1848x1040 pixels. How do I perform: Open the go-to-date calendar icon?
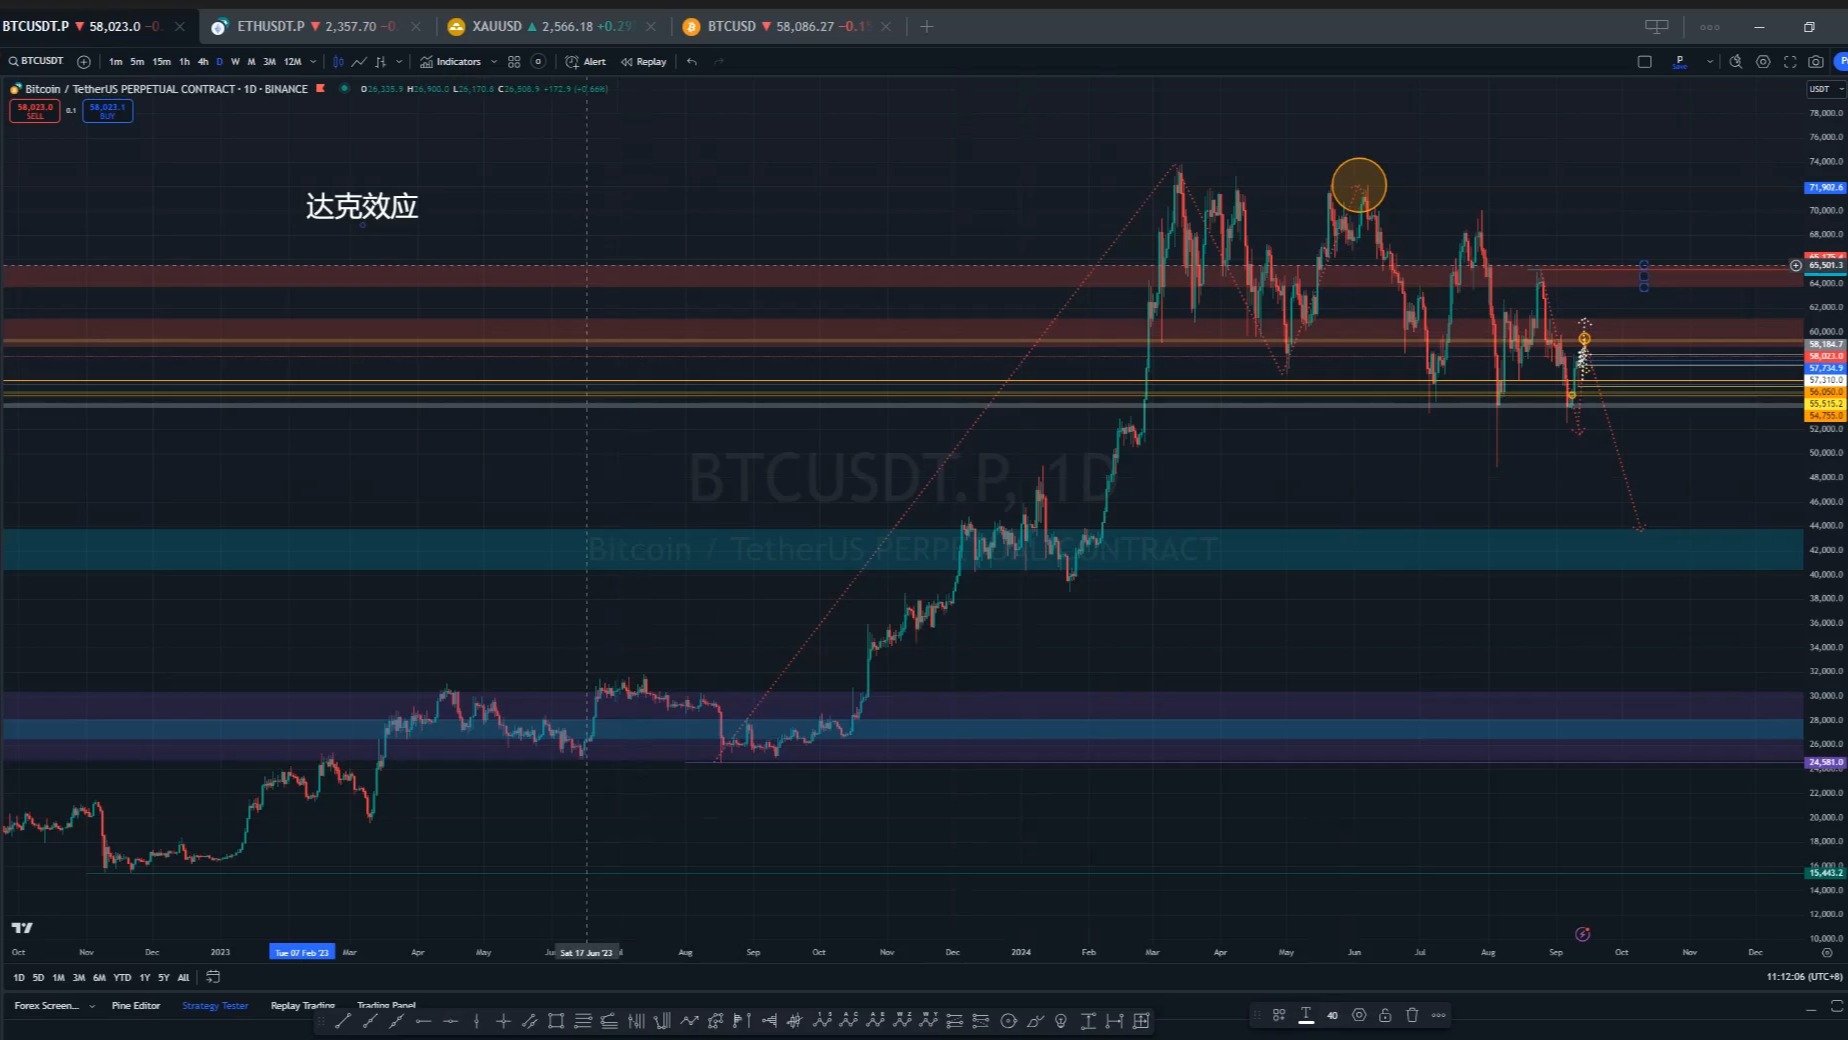pos(213,978)
